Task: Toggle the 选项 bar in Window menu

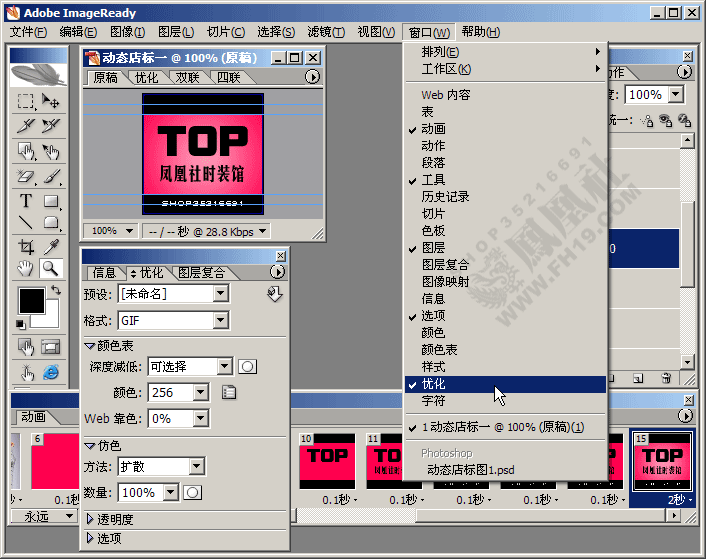Action: pyautogui.click(x=506, y=316)
